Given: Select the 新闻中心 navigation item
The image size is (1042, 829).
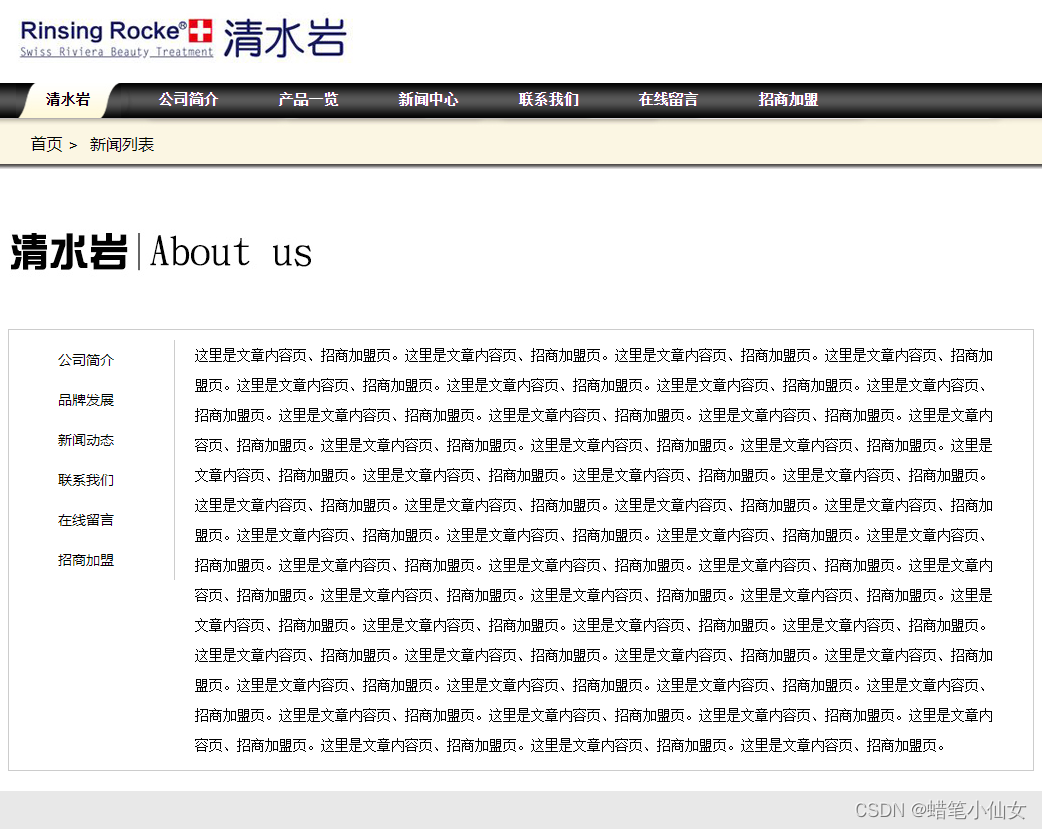Looking at the screenshot, I should [x=428, y=100].
